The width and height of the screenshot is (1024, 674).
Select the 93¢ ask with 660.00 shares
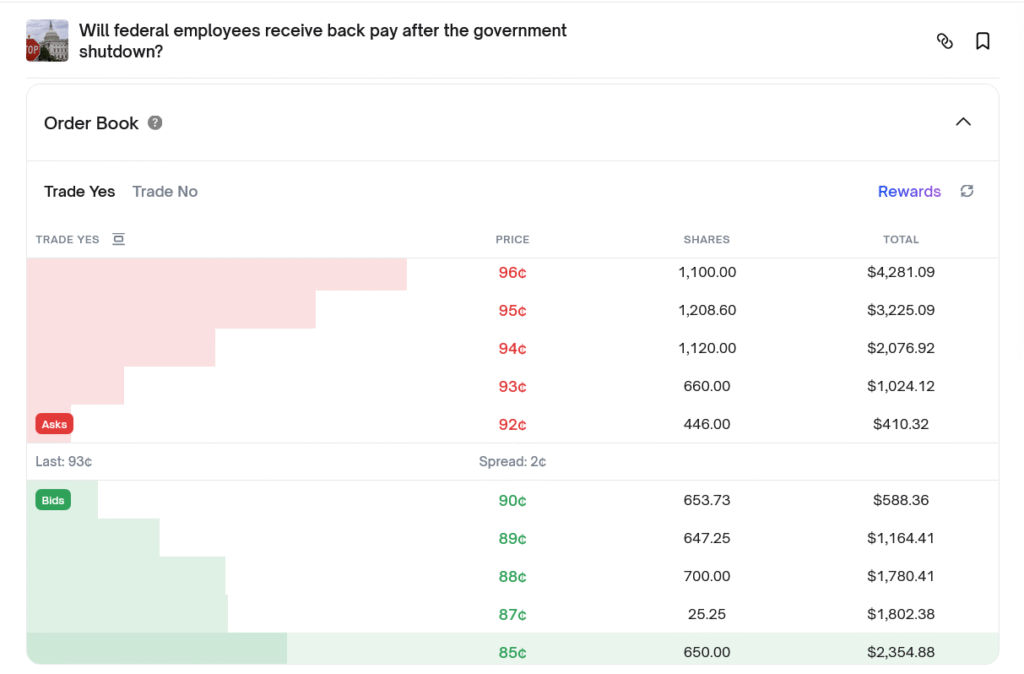coord(513,386)
